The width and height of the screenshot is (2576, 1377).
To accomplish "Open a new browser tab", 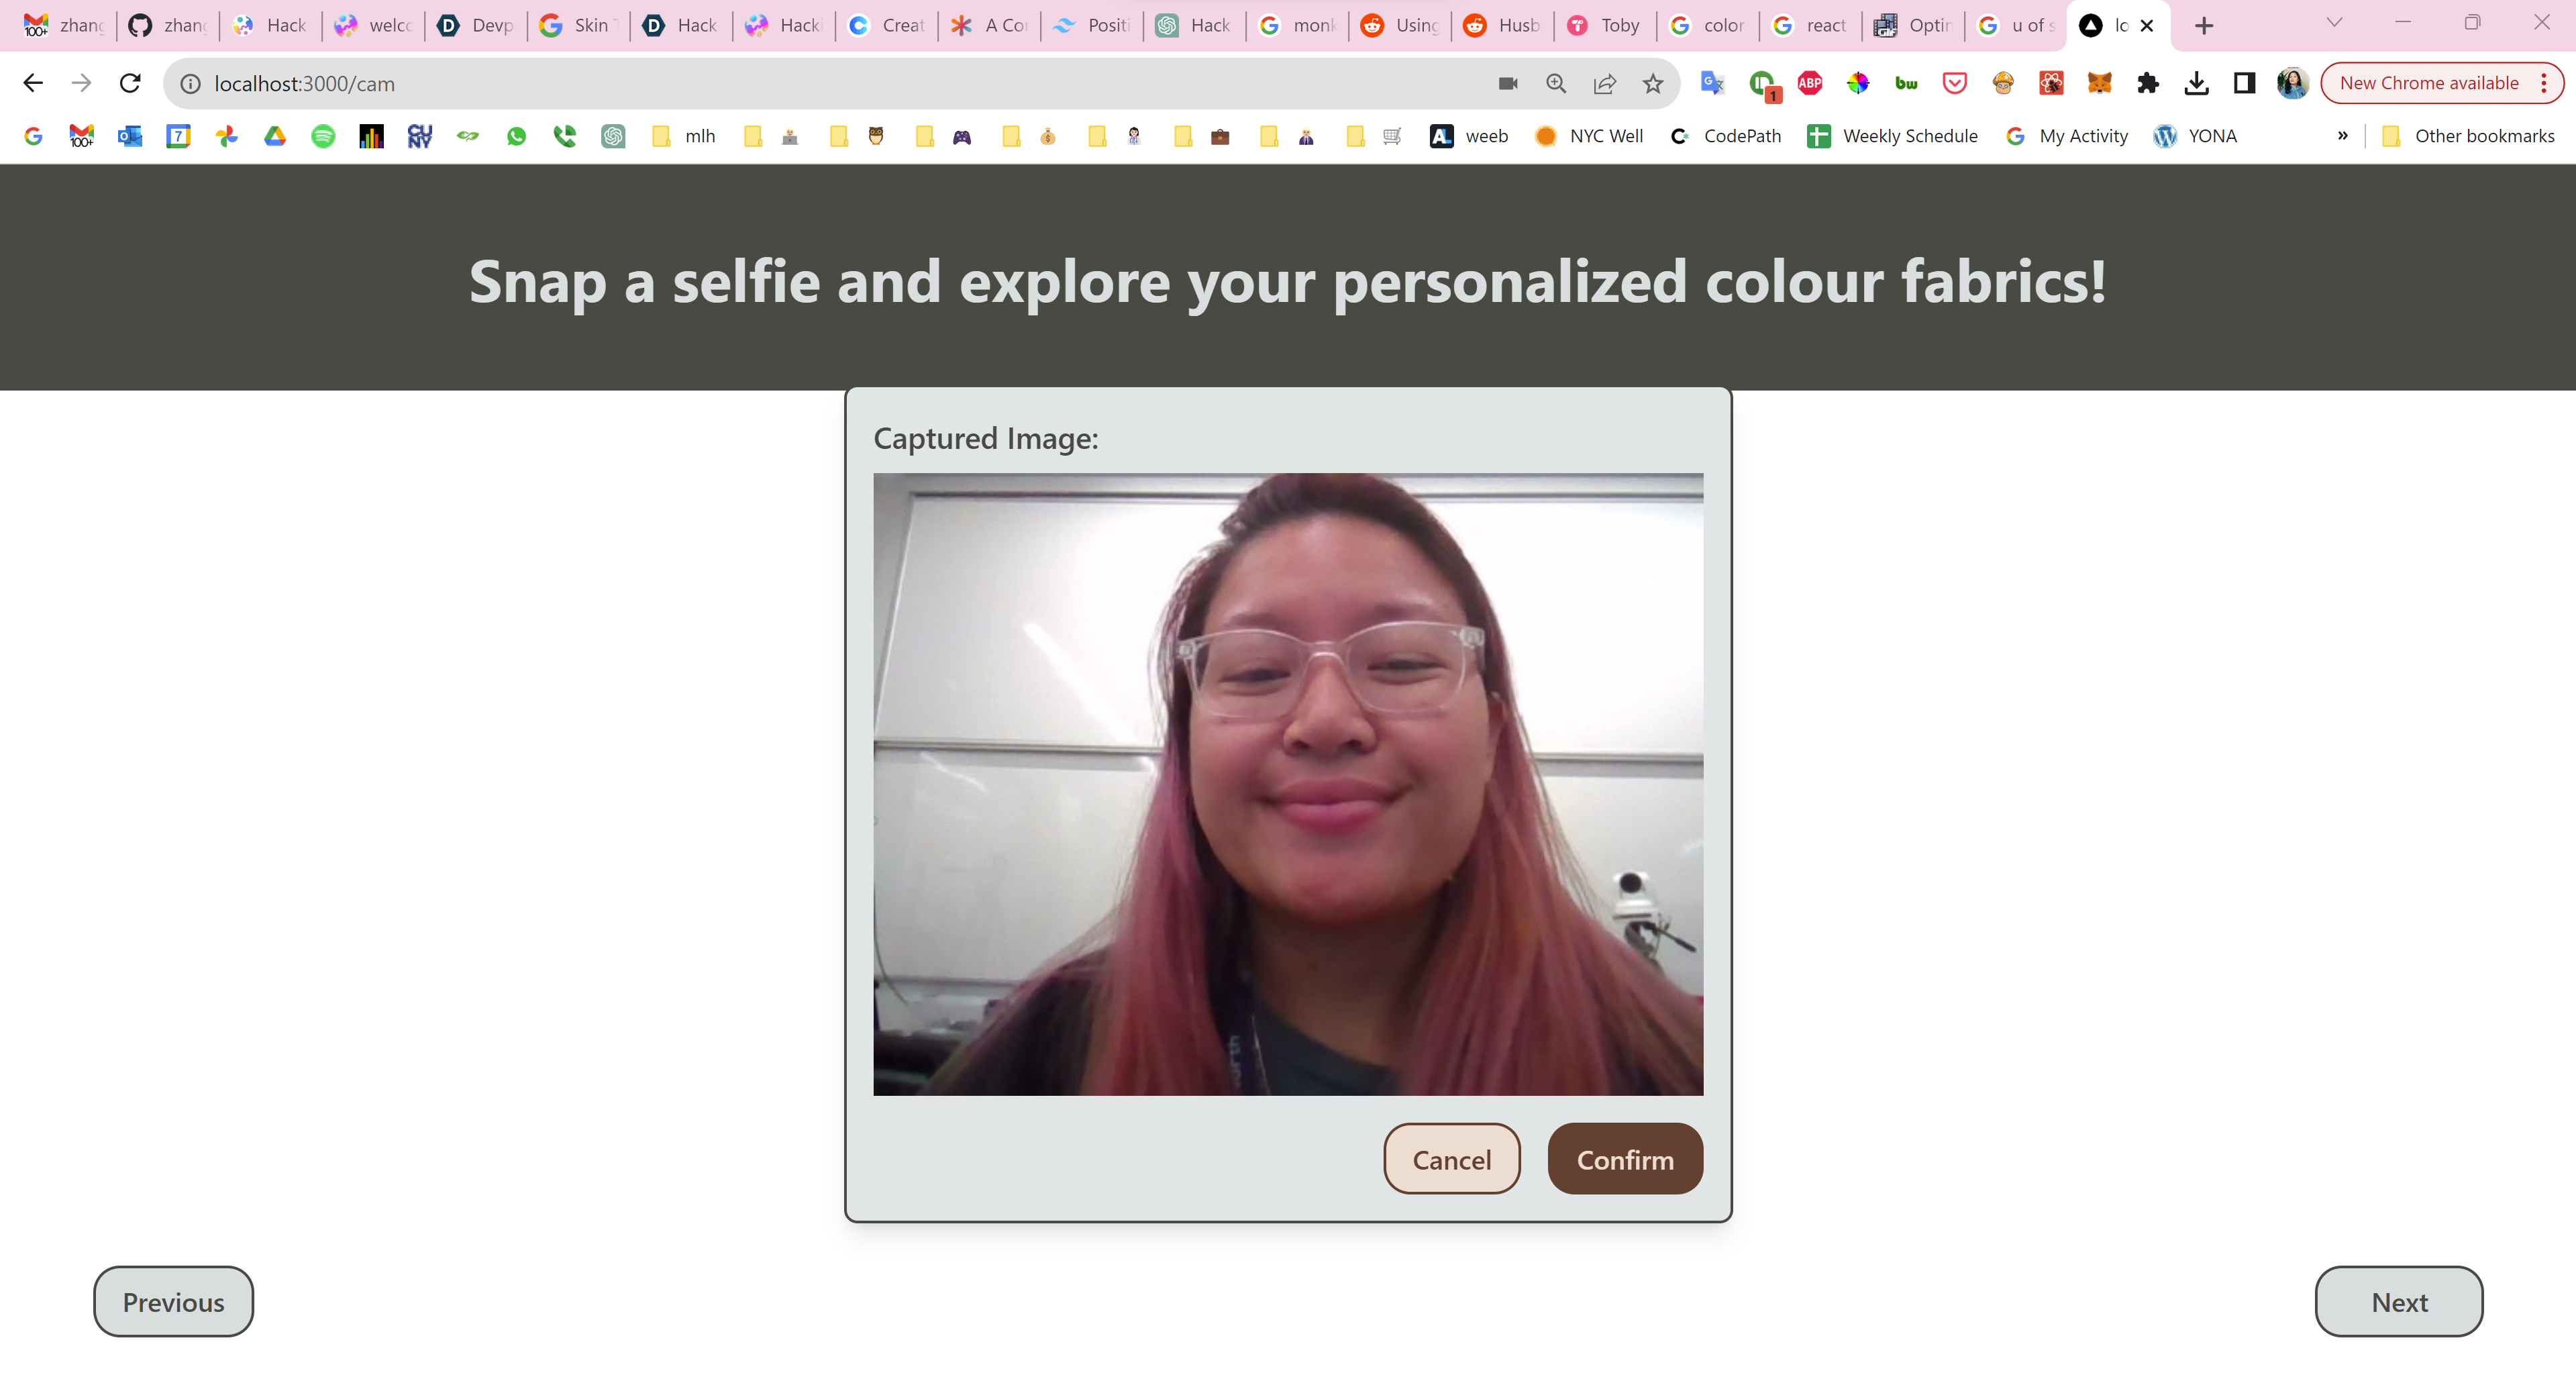I will tap(2203, 25).
